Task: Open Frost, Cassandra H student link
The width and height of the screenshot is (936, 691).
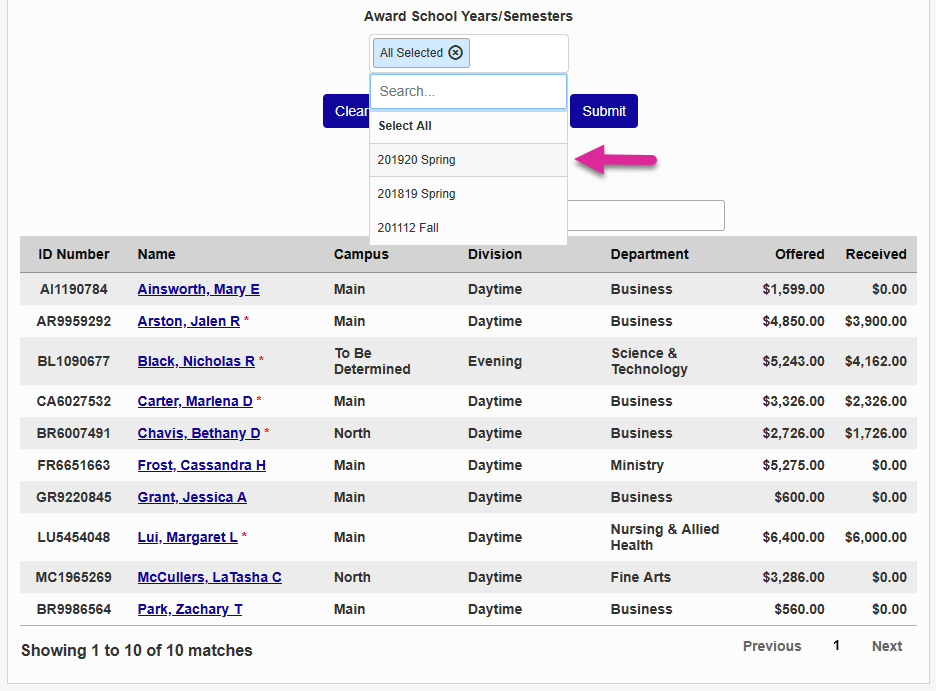Action: coord(201,465)
